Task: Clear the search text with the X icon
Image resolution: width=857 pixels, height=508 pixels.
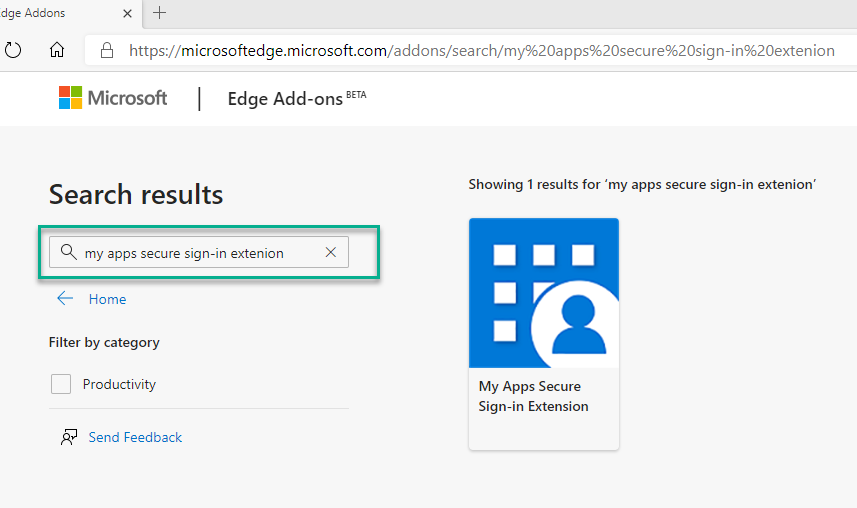Action: coord(331,252)
